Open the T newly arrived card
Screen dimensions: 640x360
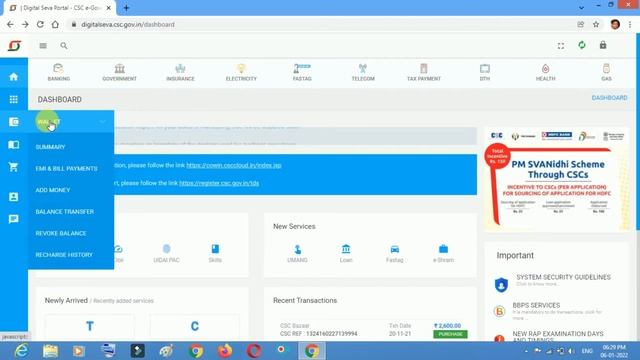coord(89,326)
